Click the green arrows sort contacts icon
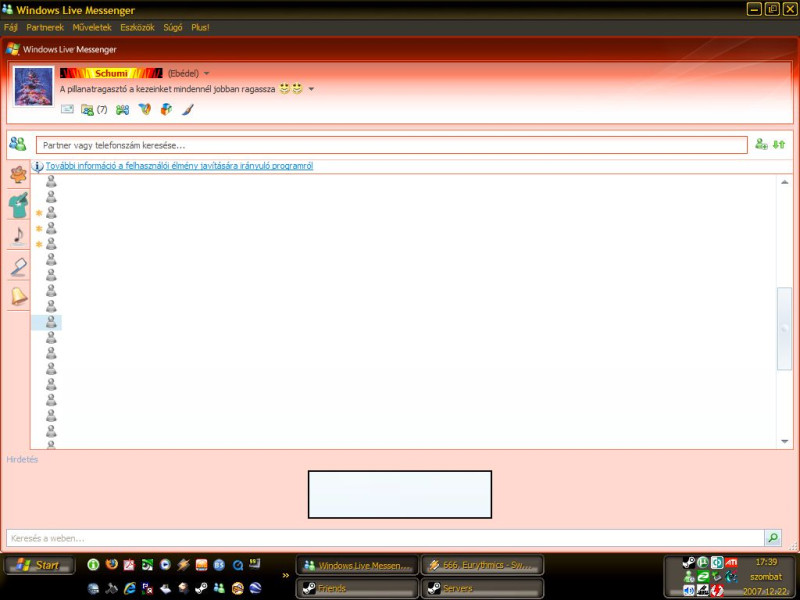This screenshot has height=600, width=800. [x=779, y=144]
